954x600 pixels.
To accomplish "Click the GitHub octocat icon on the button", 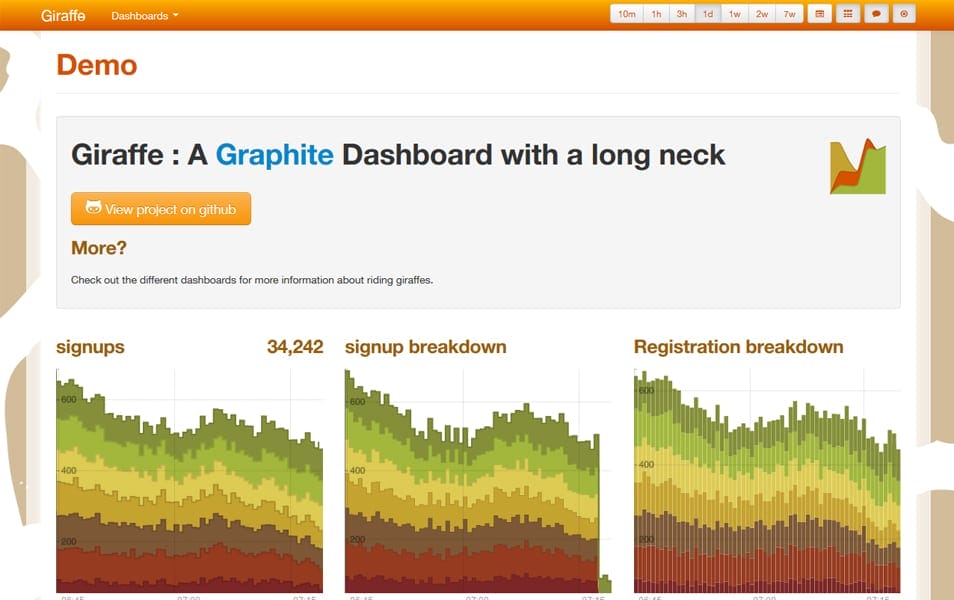I will tap(92, 208).
